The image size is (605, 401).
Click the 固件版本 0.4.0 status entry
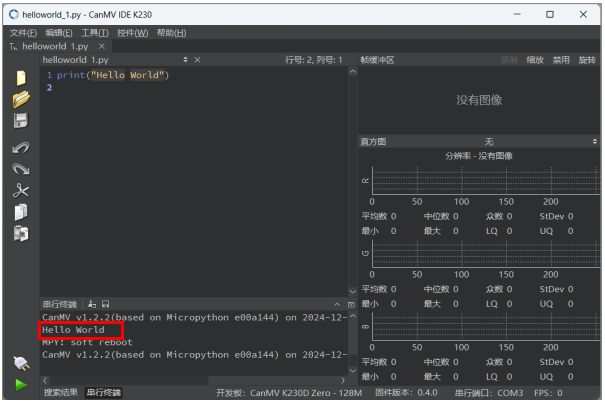point(406,393)
